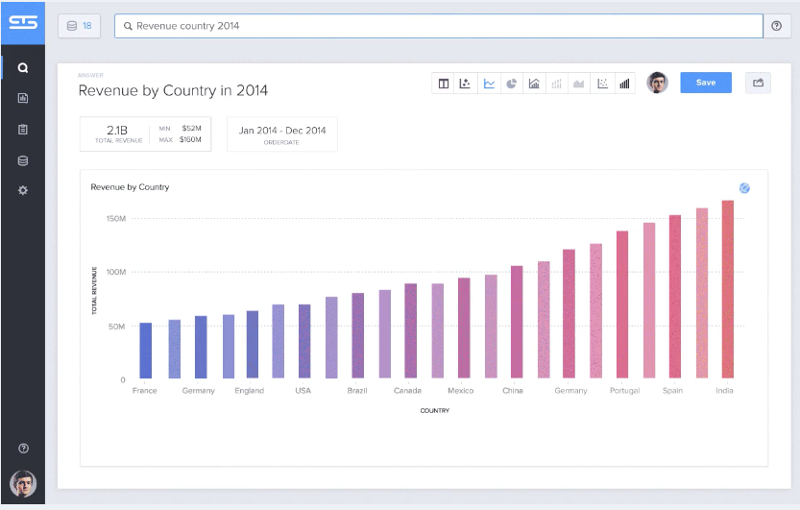Click the Save button
The image size is (800, 510).
pos(706,83)
